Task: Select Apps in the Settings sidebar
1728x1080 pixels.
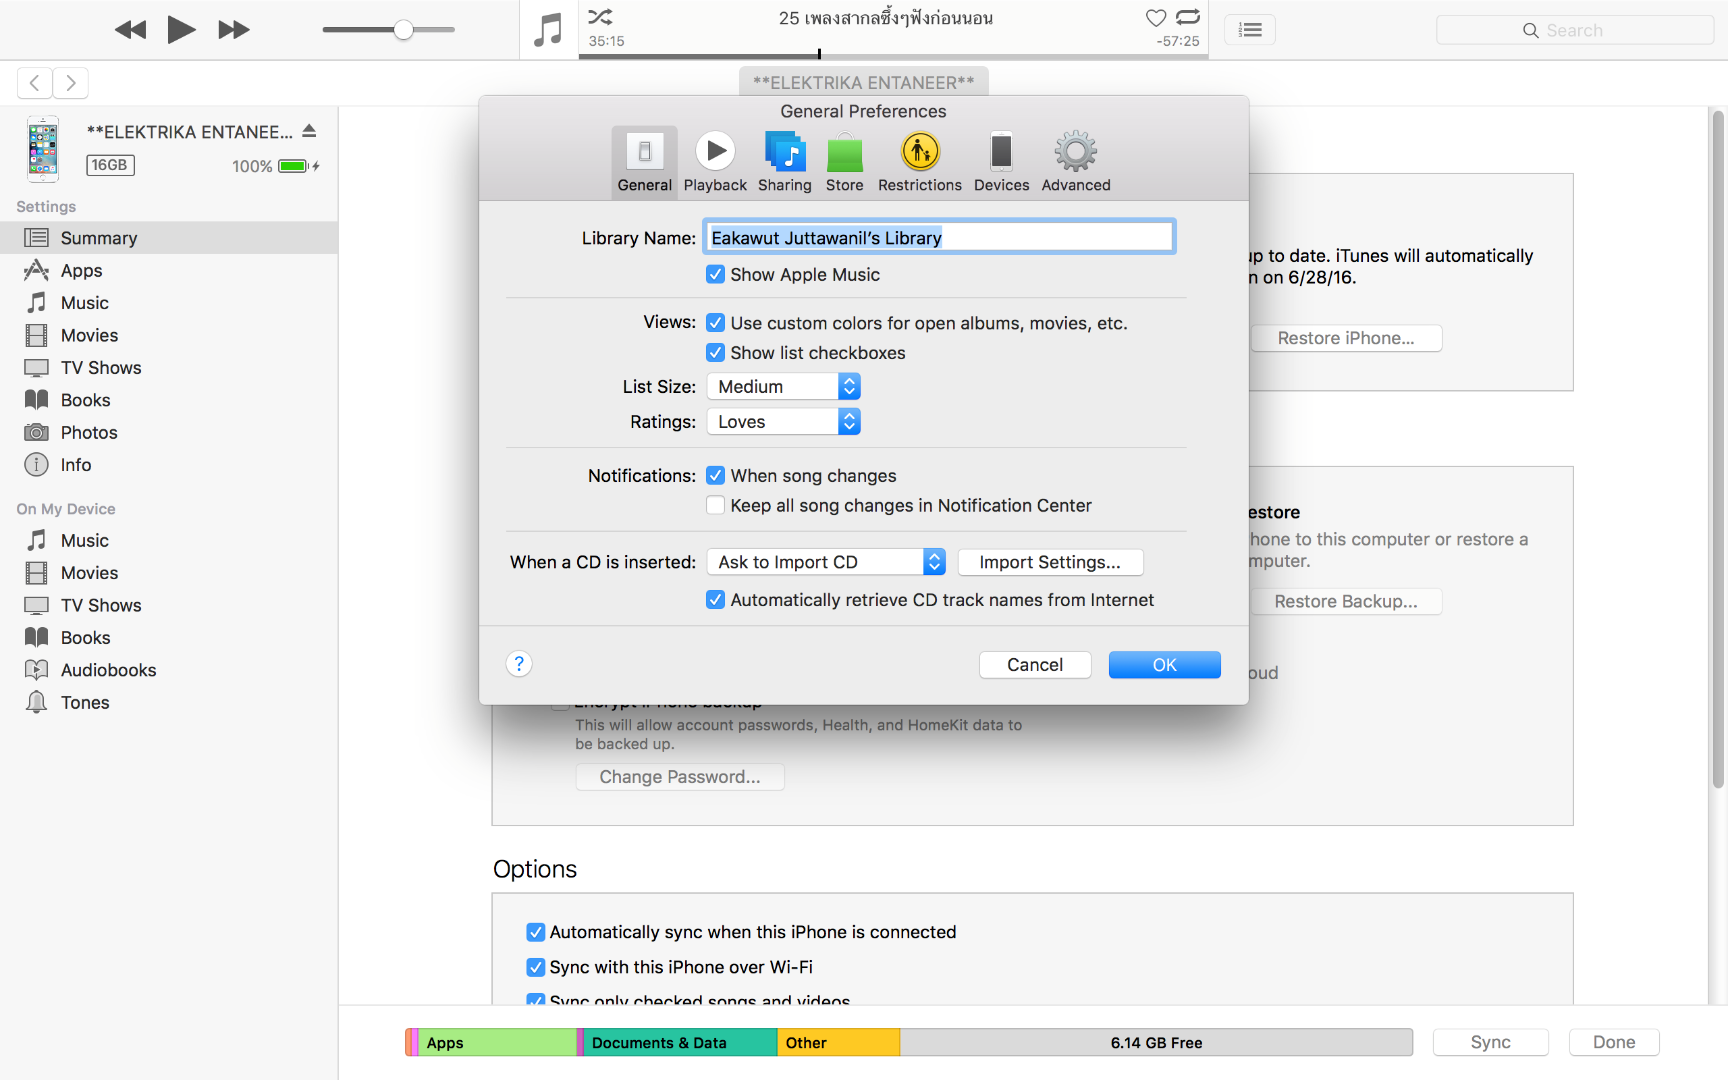Action: coord(169,270)
